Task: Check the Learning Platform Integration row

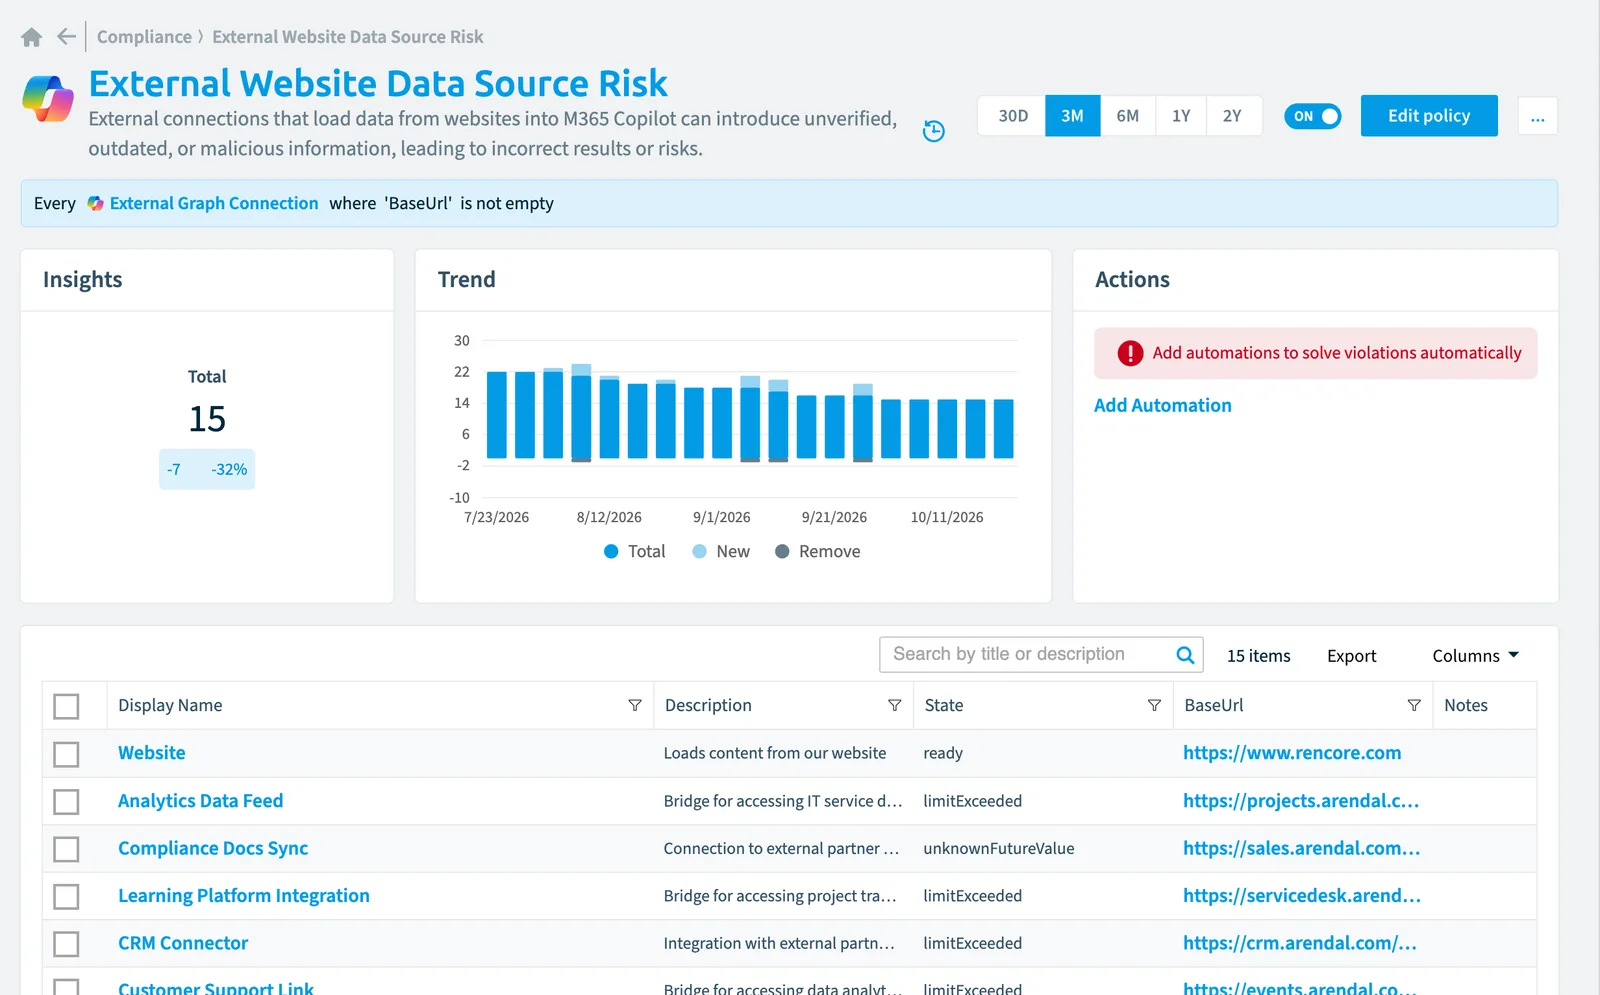Action: click(66, 897)
